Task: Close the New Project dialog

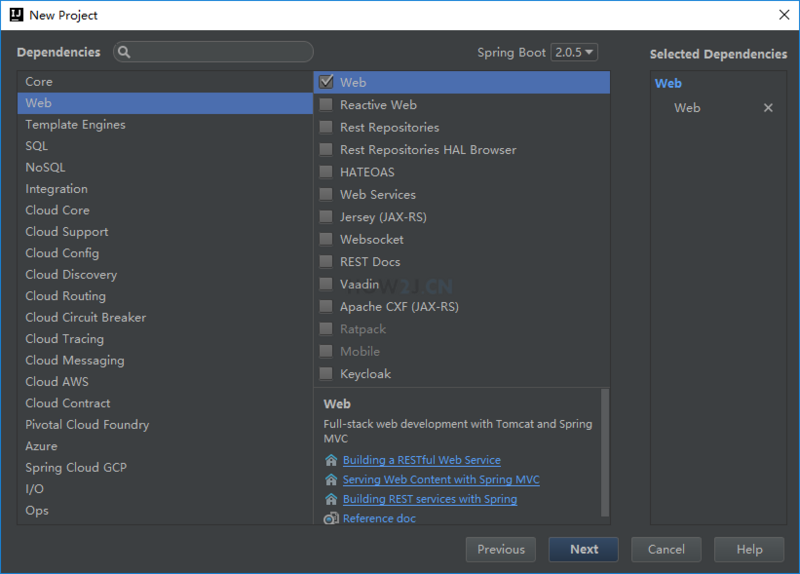Action: click(x=783, y=15)
